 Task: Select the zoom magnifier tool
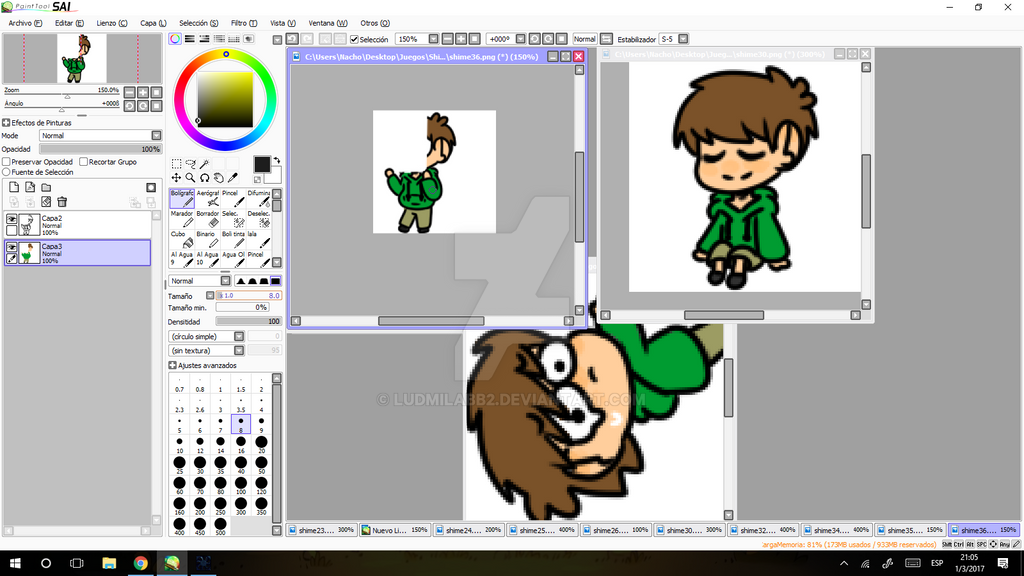tap(191, 178)
